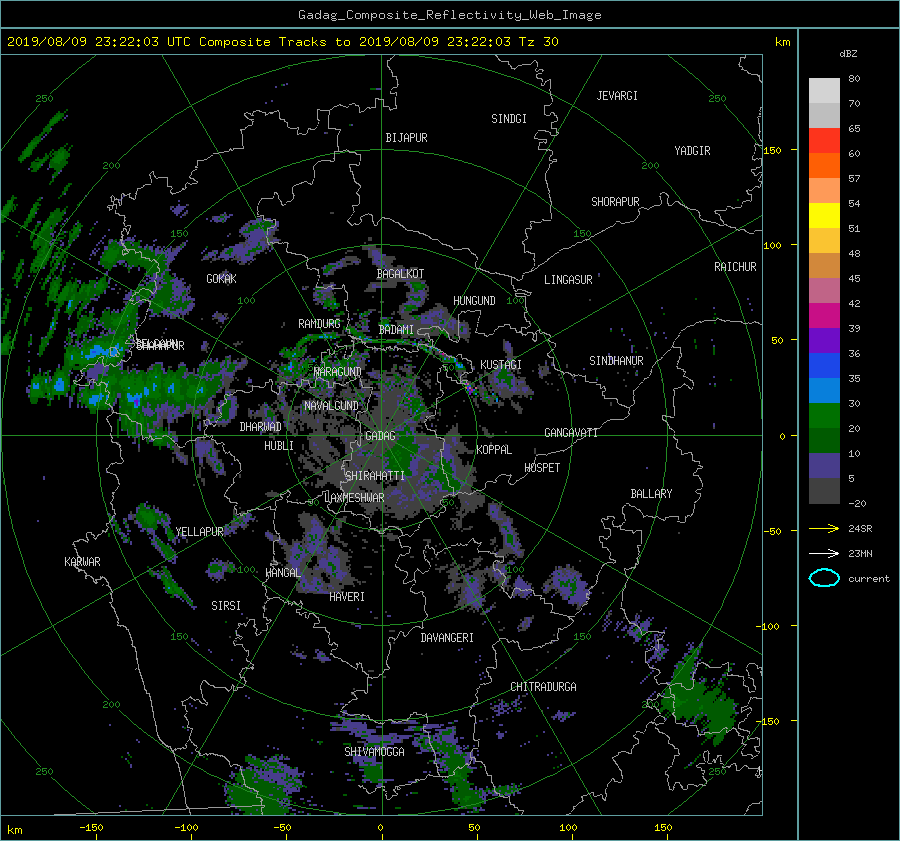Click the SHIVAMOGGA city label
Viewport: 900px width, 841px height.
click(x=374, y=751)
